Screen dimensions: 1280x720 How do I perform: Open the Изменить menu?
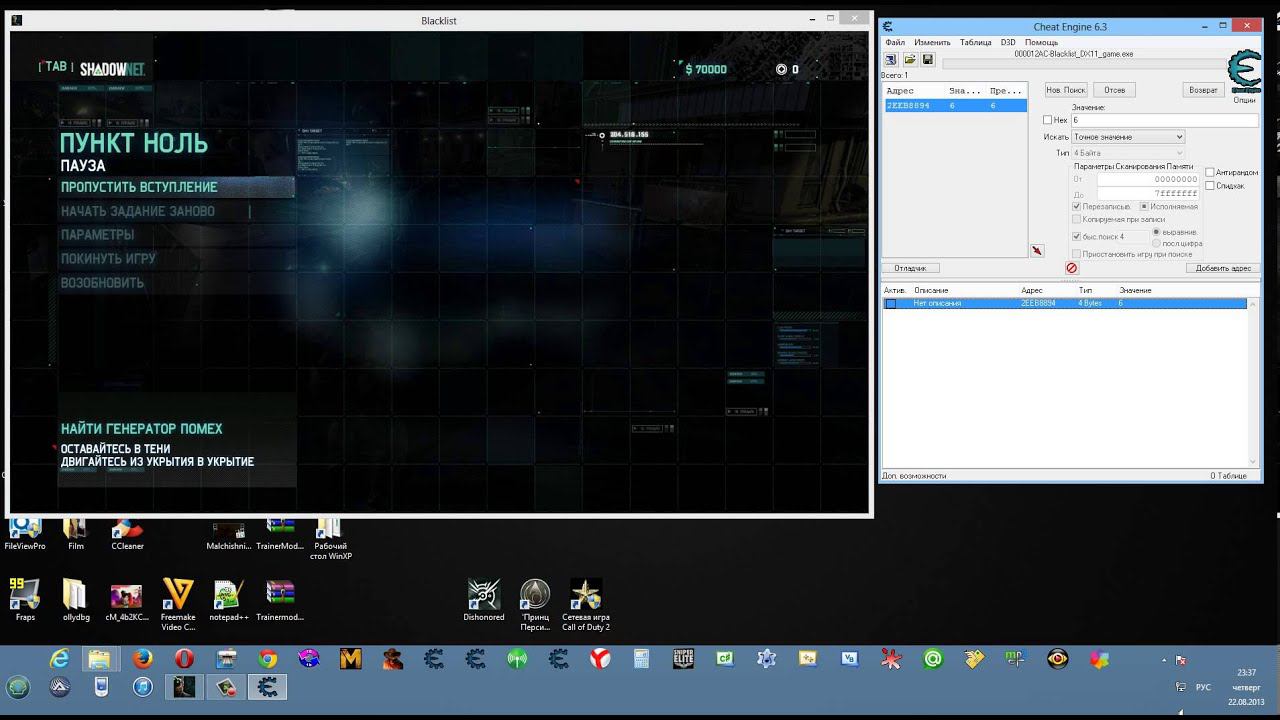(x=932, y=42)
